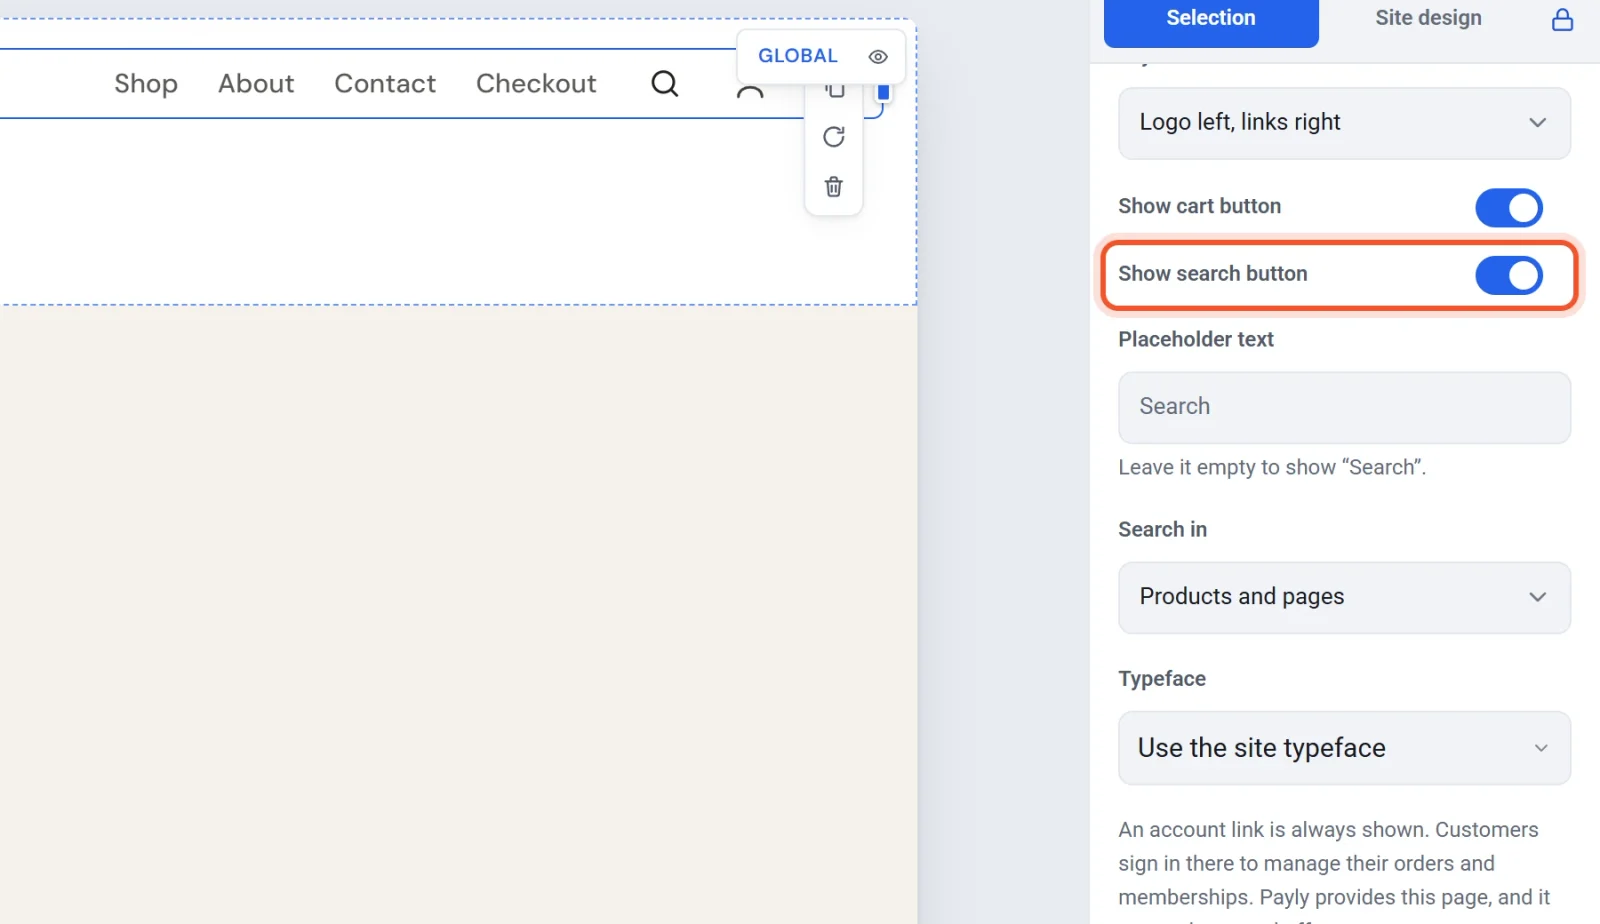
Task: Click the 'Show cart button' label text
Action: (x=1199, y=206)
